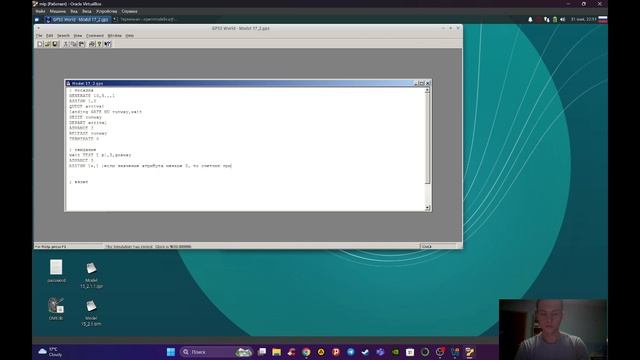The height and width of the screenshot is (360, 640).
Task: Click the Clock field in GPSS status bar
Action: (x=438, y=247)
